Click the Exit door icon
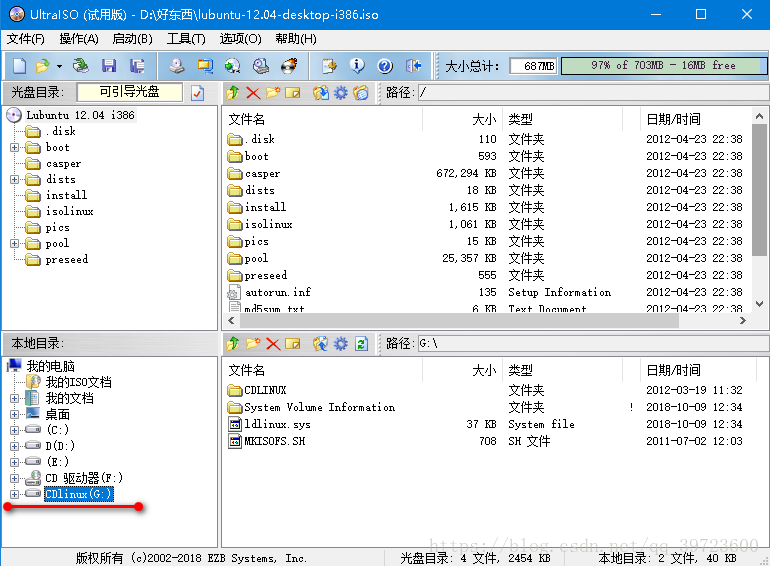The height and width of the screenshot is (566, 770). [x=413, y=66]
